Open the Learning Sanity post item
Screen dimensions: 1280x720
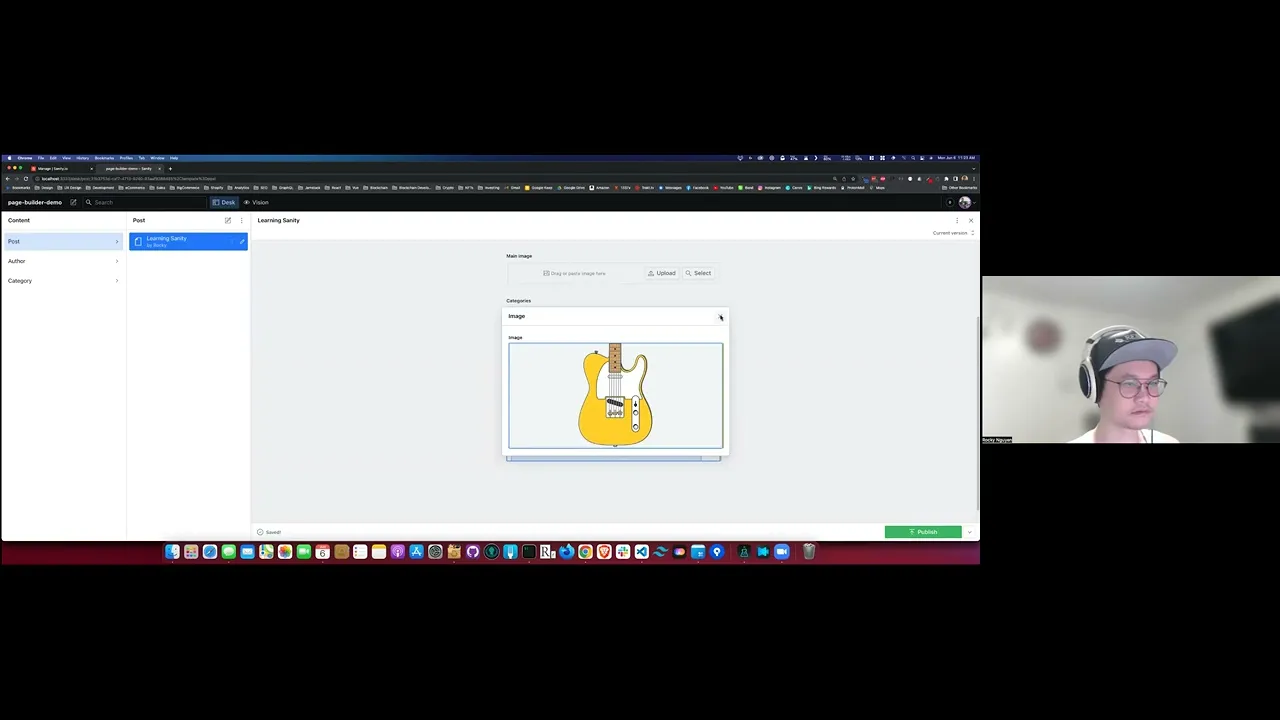(188, 241)
